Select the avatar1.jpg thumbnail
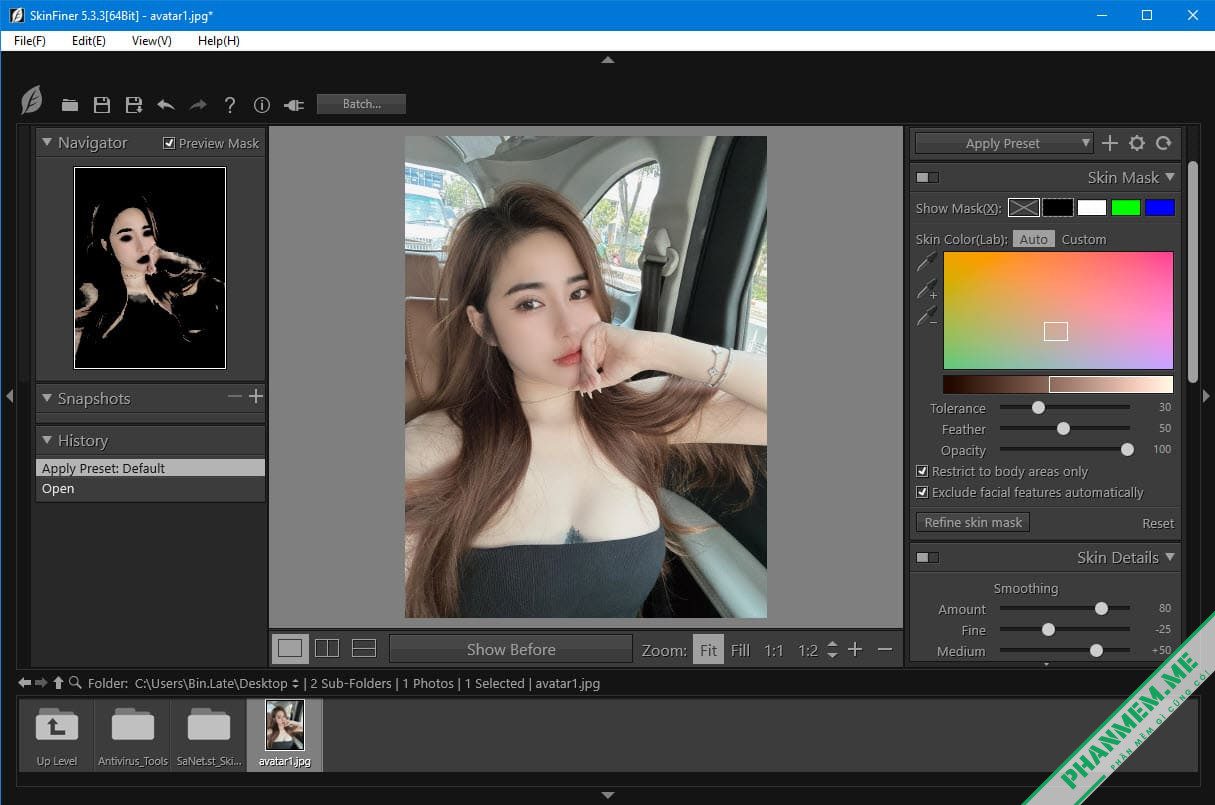 (285, 734)
